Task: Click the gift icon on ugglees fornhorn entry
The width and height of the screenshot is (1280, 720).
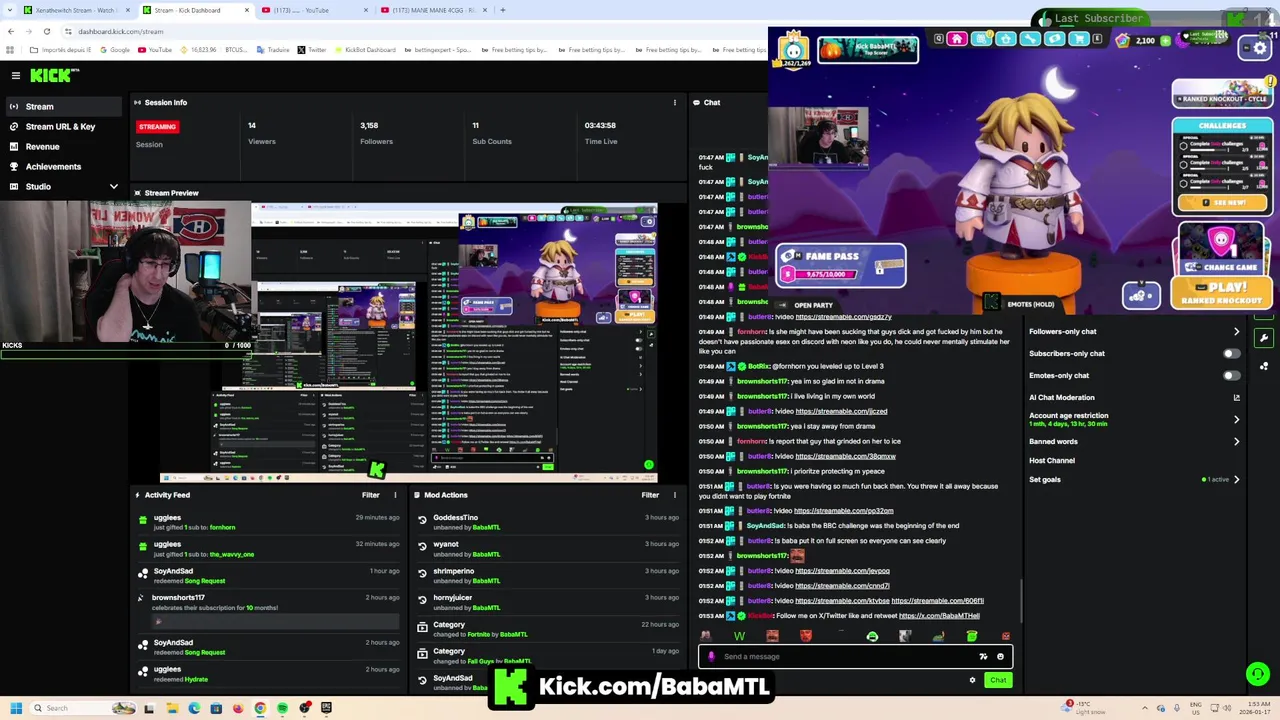Action: (142, 518)
